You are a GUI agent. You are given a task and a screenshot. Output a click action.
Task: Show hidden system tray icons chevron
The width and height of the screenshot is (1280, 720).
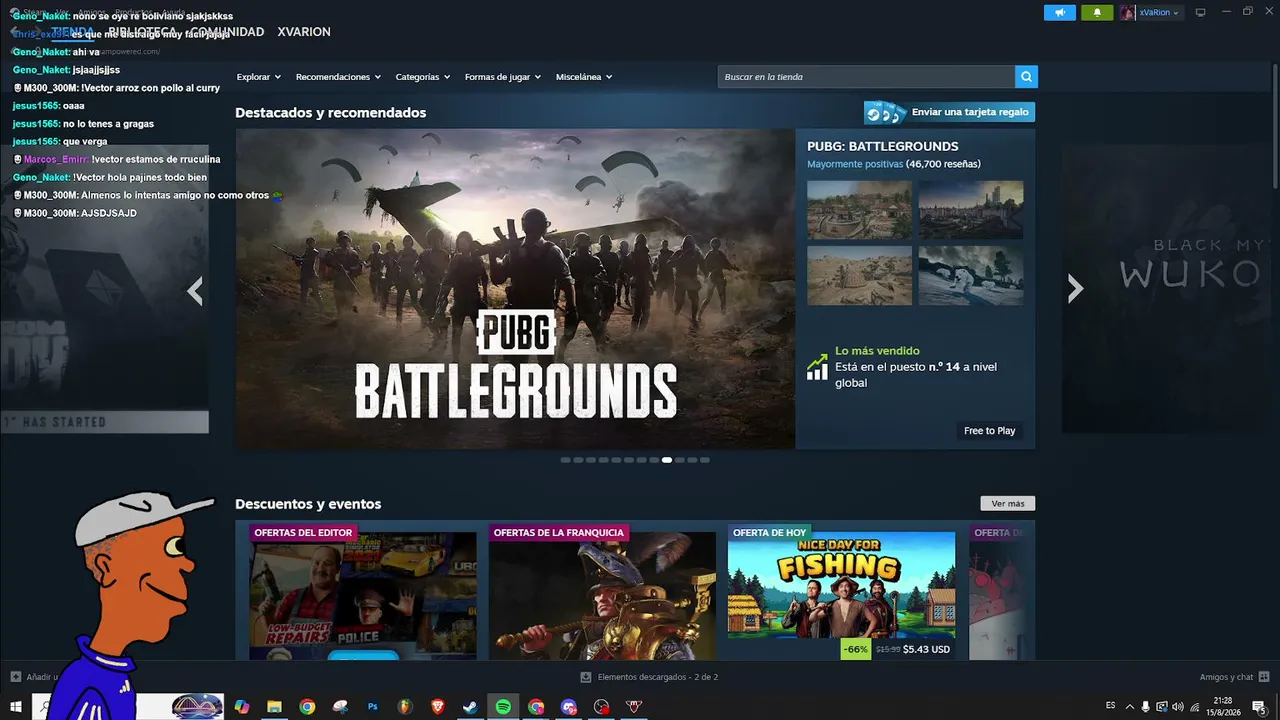[1130, 707]
